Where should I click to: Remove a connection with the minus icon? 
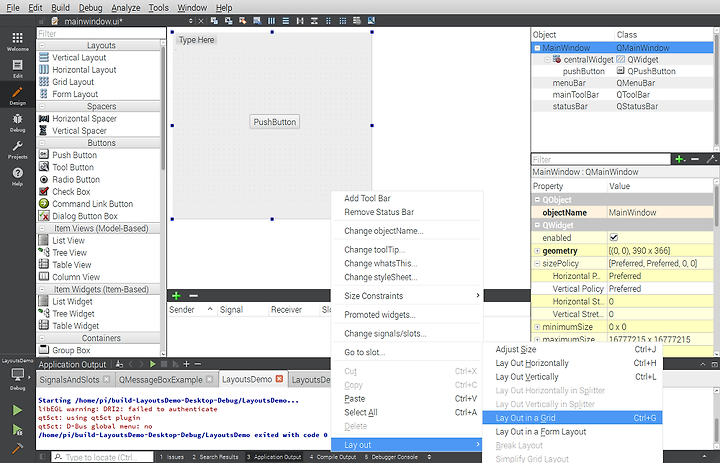(194, 296)
